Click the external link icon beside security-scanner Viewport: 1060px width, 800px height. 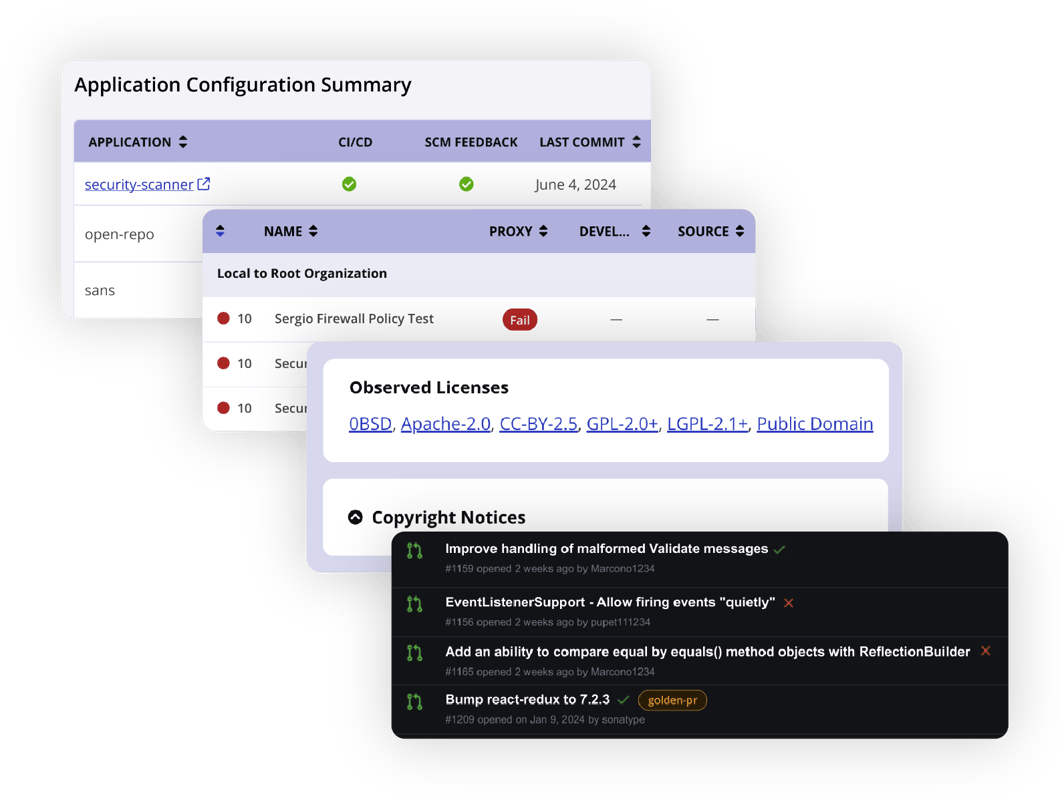tap(203, 184)
